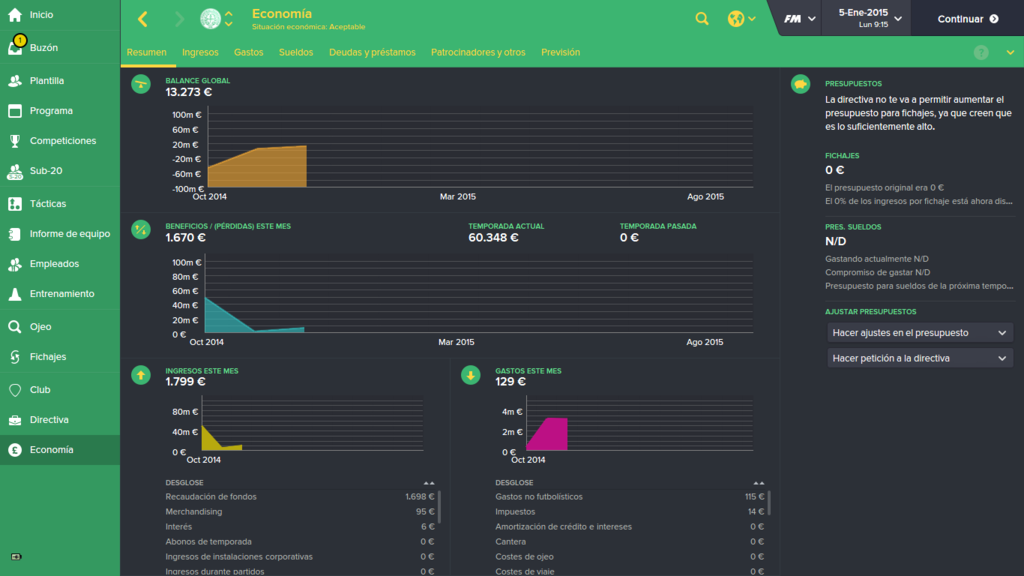1024x576 pixels.
Task: Open the FM menu dropdown
Action: click(x=800, y=19)
